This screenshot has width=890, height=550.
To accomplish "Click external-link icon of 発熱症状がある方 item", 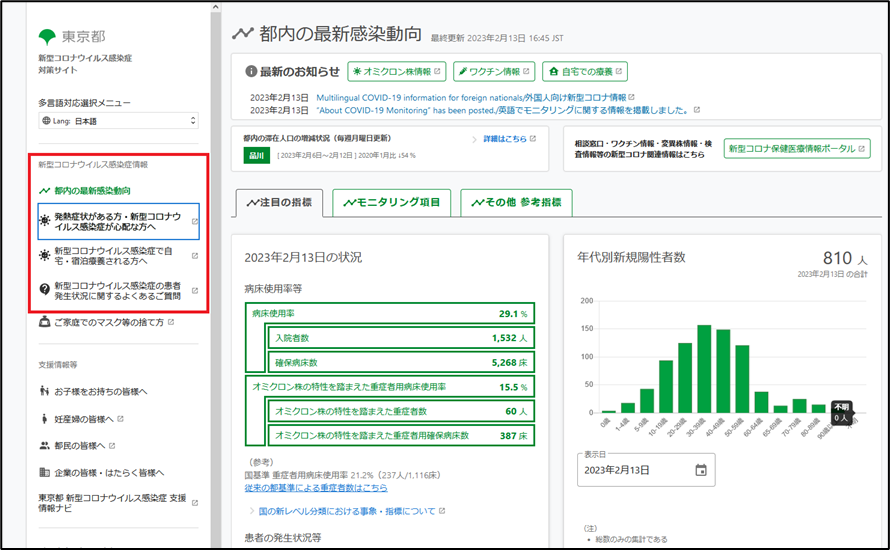I will (195, 221).
